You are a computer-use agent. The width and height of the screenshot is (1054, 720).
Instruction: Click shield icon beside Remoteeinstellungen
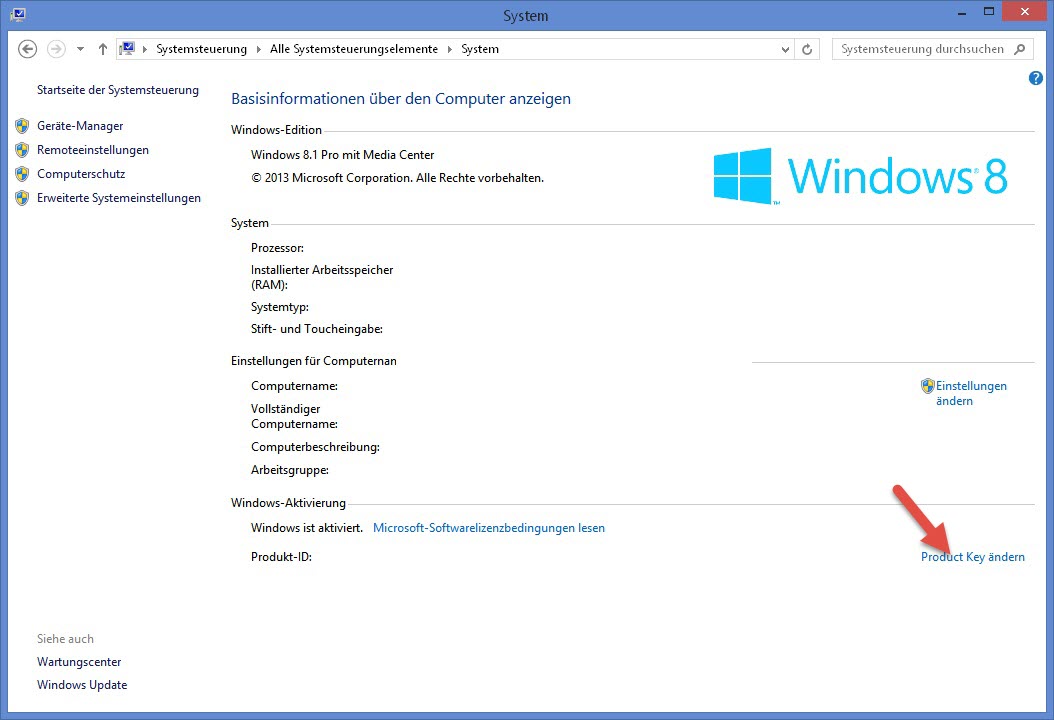[x=22, y=150]
